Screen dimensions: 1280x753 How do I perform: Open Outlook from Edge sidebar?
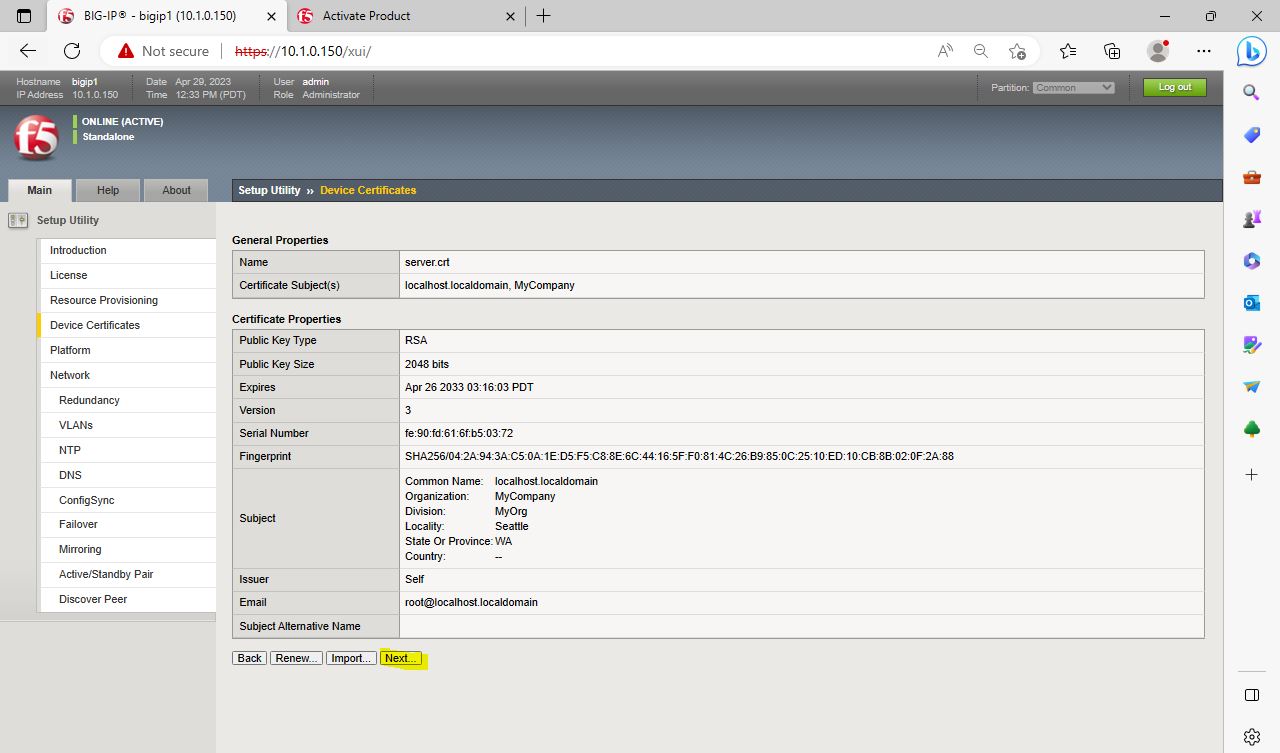1251,302
